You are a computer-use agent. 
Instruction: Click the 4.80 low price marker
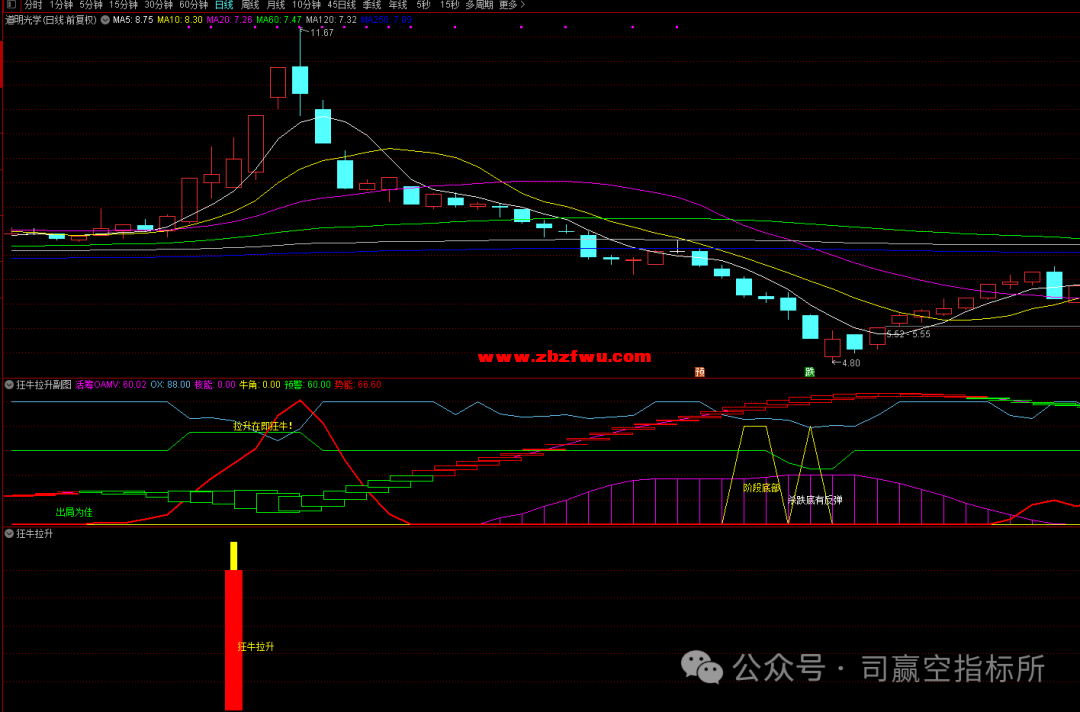coord(851,363)
